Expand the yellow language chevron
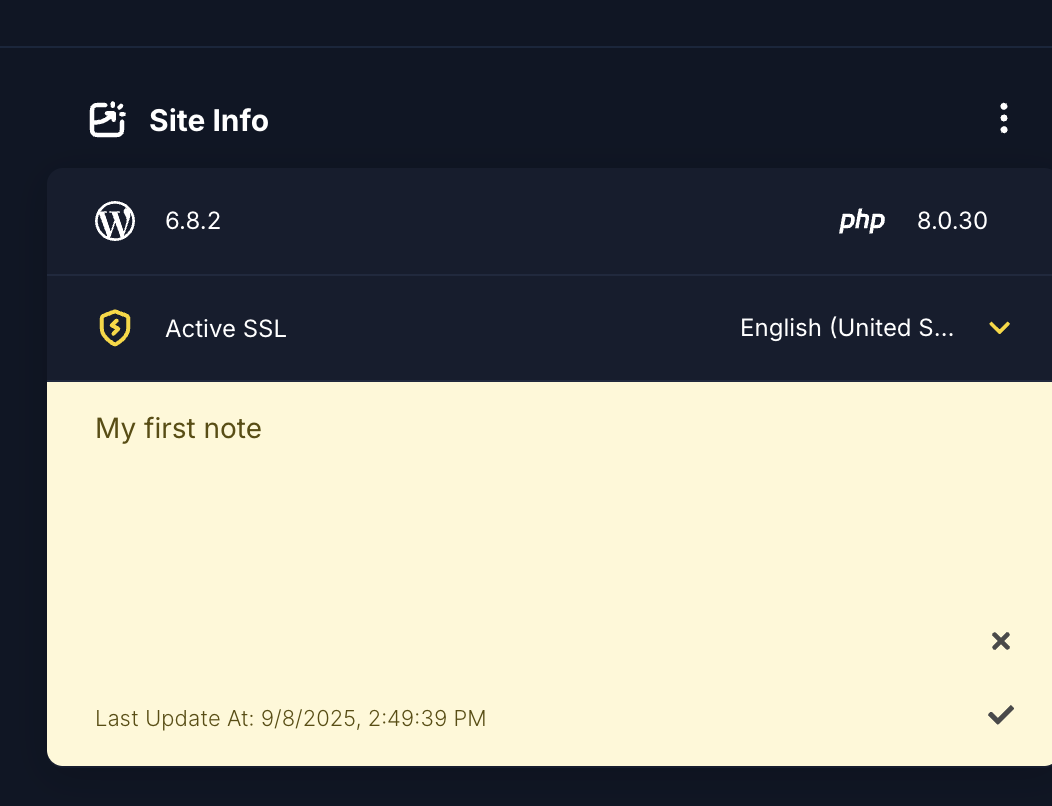Screen dimensions: 1052x806 (x=999, y=328)
